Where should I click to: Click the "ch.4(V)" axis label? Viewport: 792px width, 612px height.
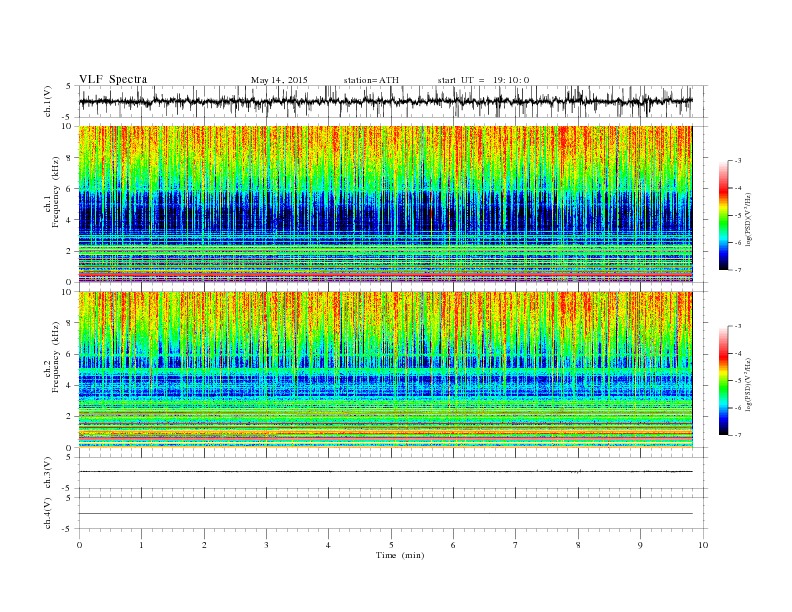click(x=48, y=513)
